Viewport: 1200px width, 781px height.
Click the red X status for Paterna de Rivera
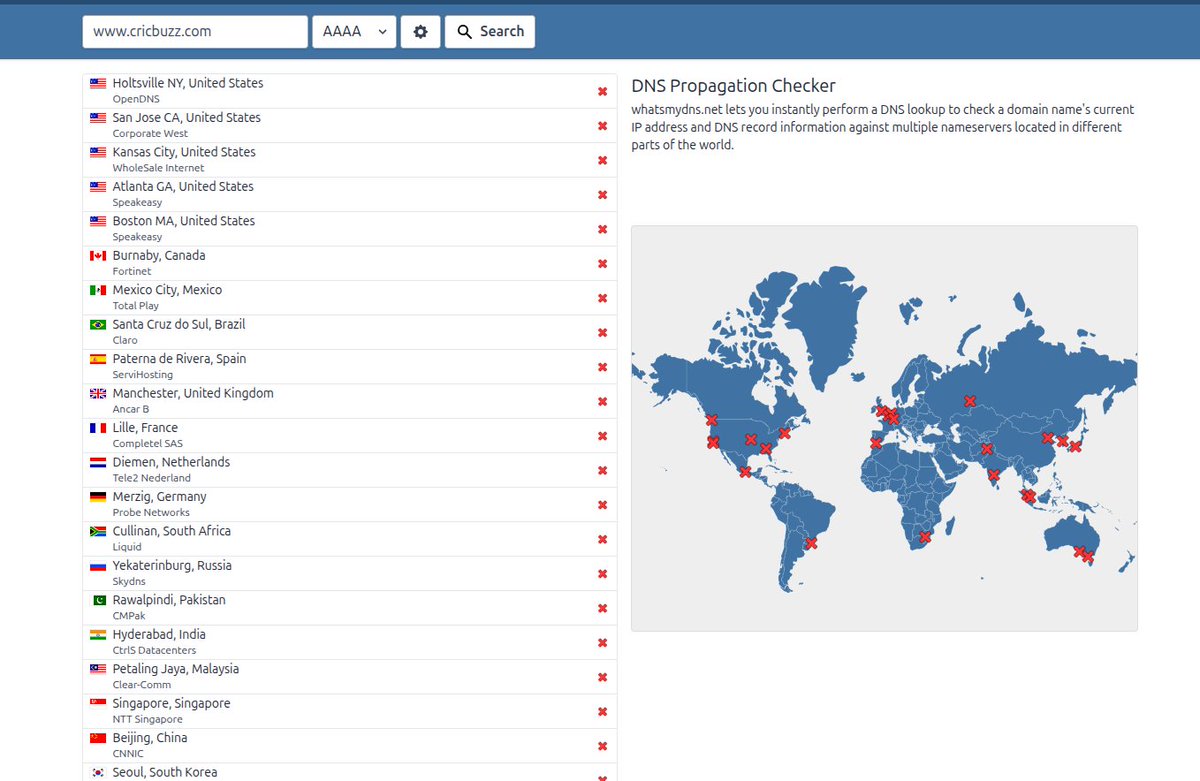coord(602,367)
